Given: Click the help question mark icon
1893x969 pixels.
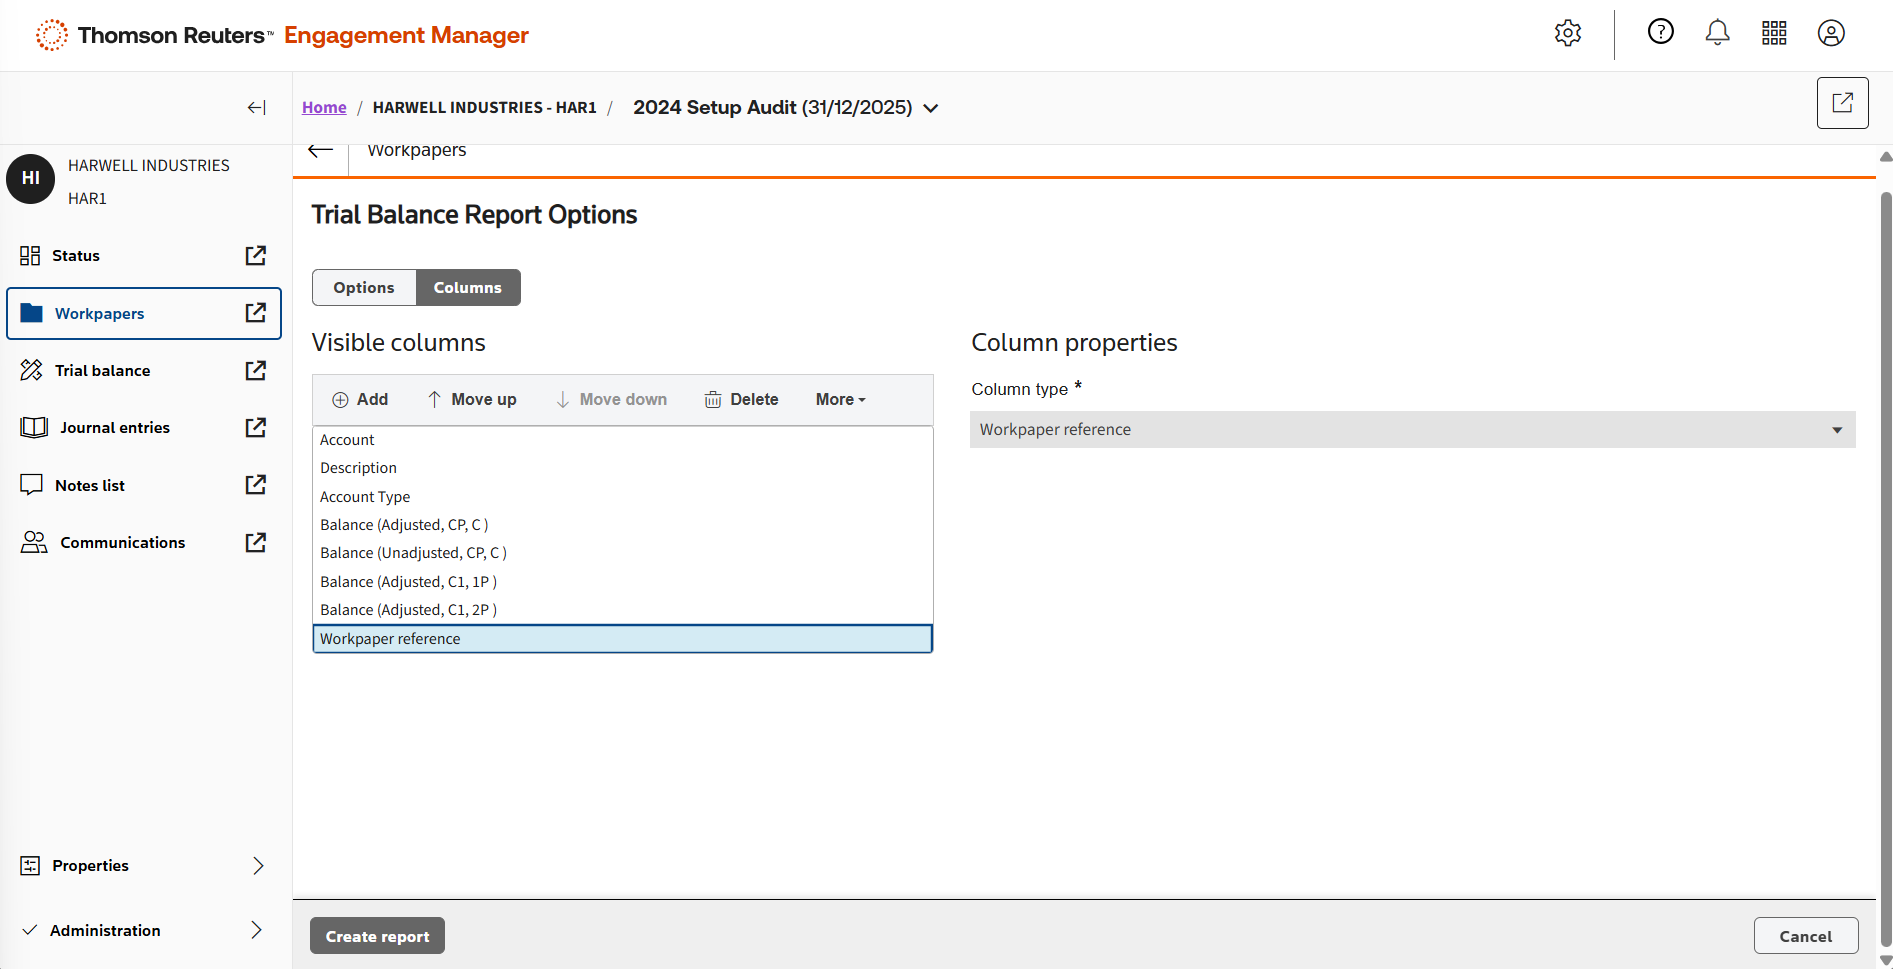Looking at the screenshot, I should tap(1660, 33).
